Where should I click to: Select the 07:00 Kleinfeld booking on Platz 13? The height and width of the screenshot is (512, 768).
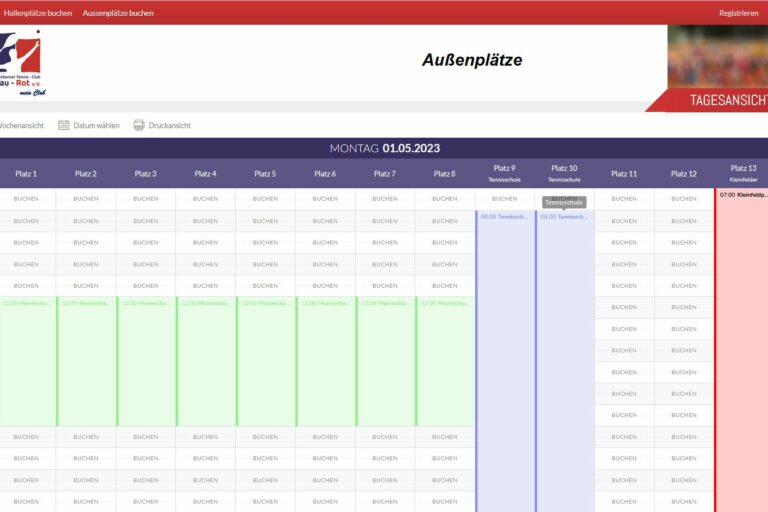pyautogui.click(x=742, y=195)
